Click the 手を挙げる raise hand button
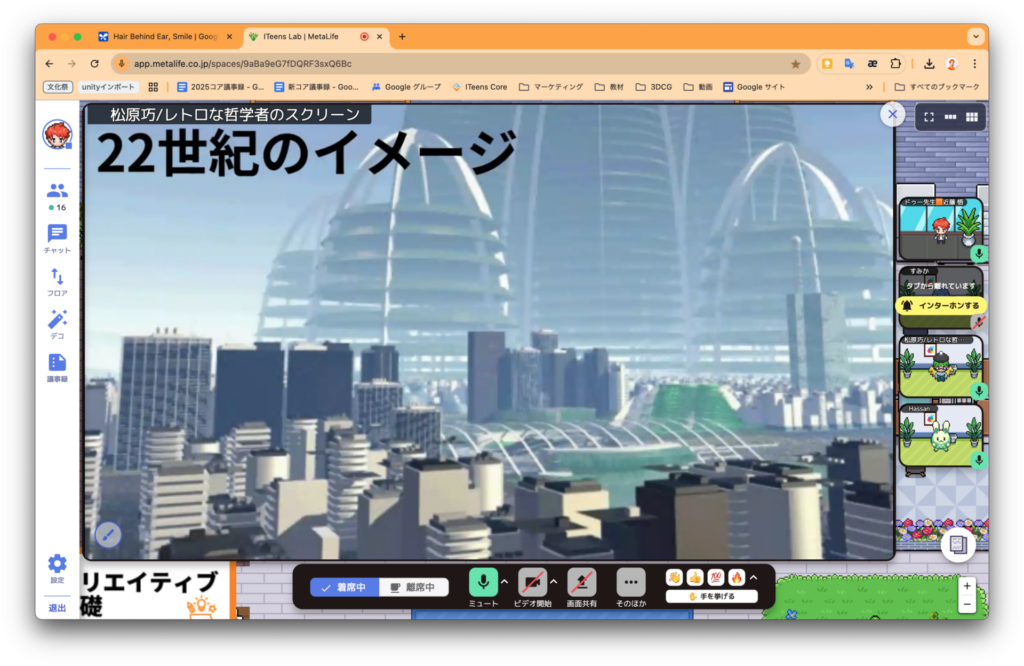 click(712, 596)
